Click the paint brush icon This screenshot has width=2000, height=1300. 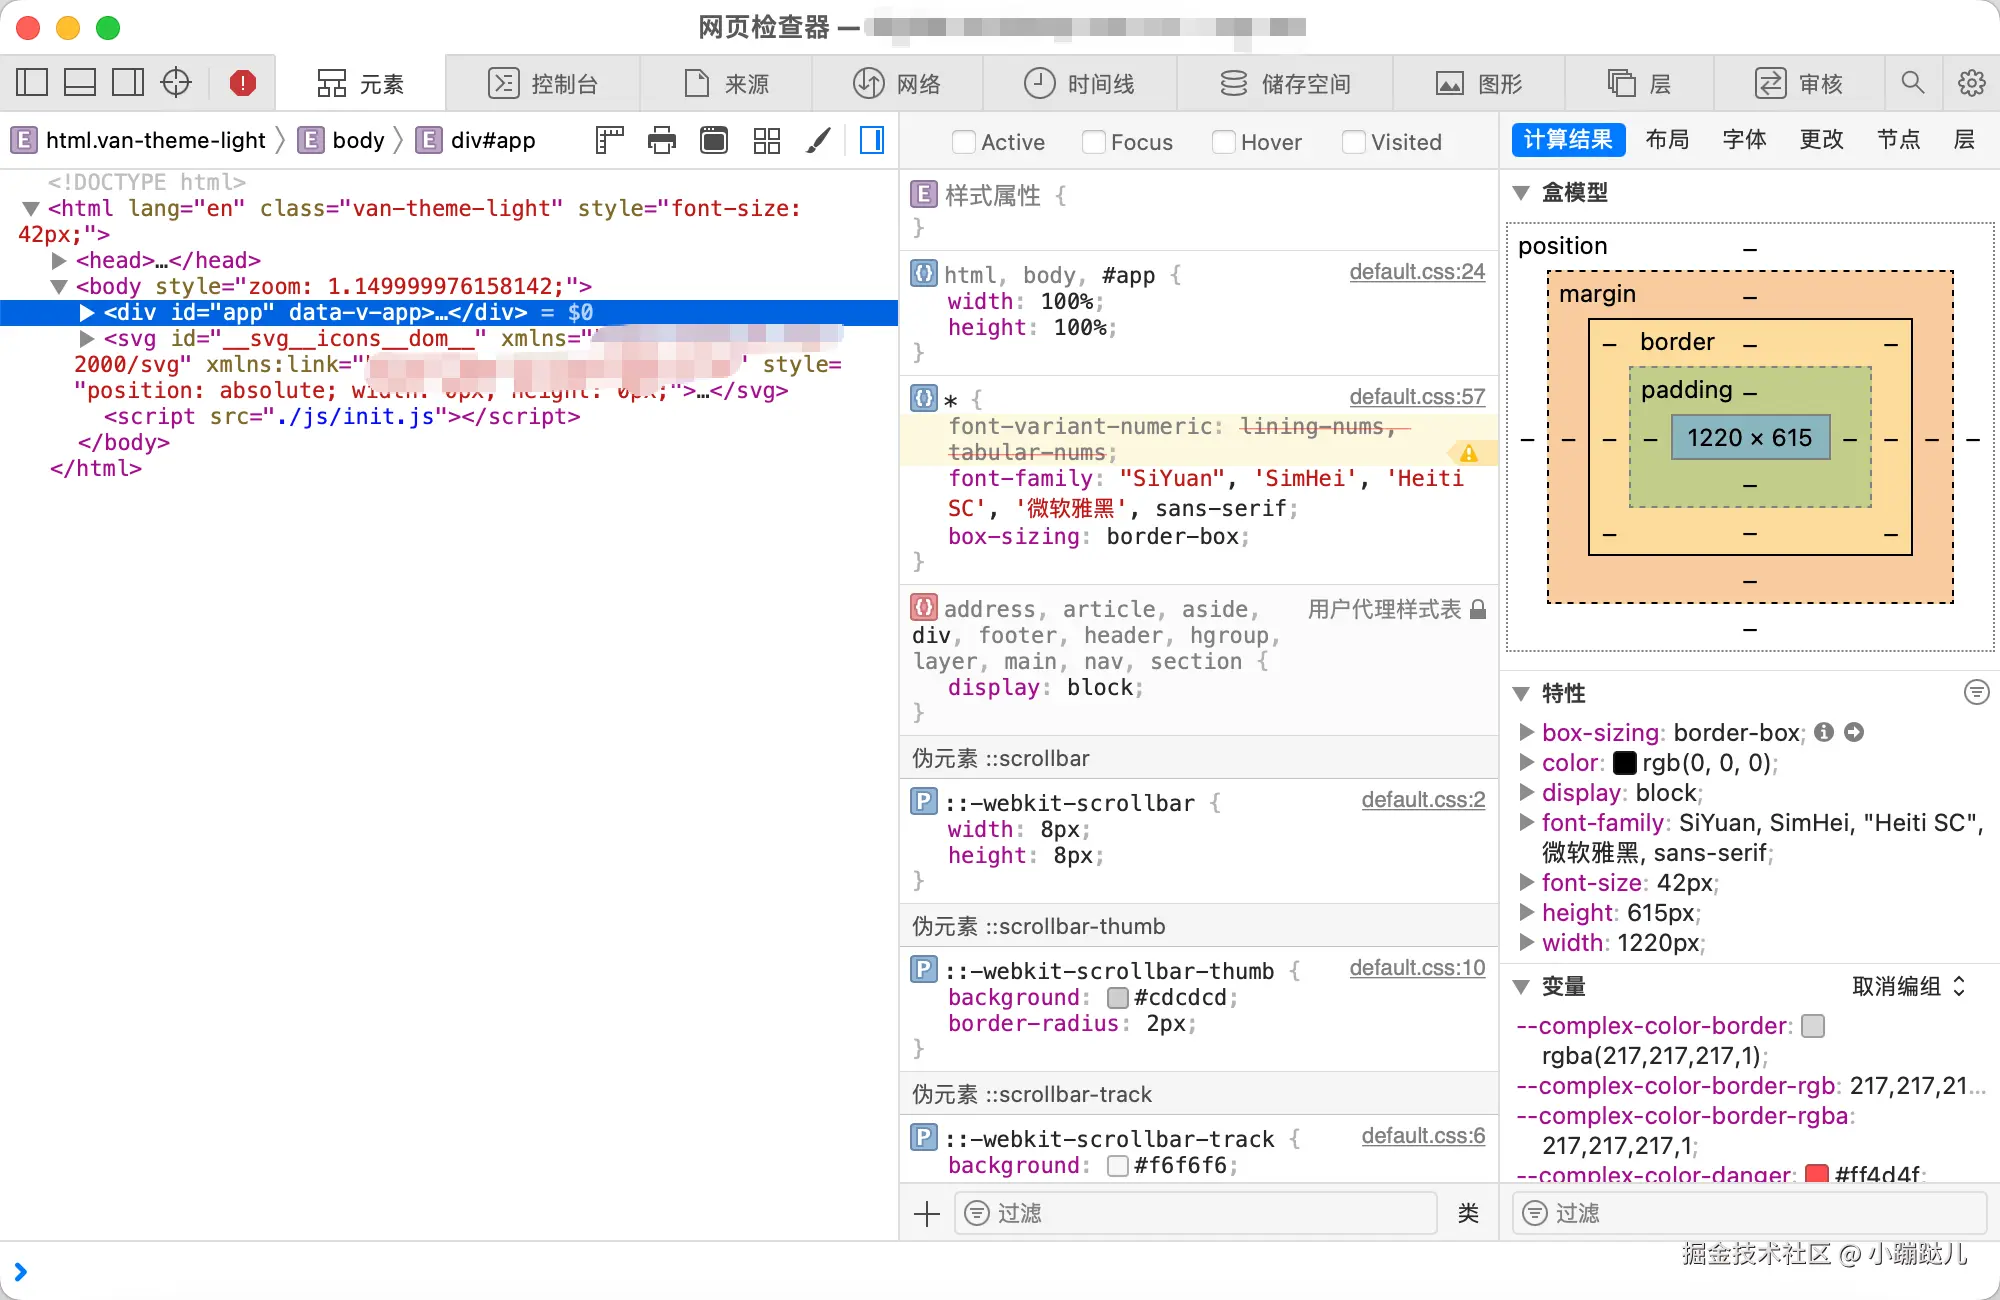(818, 140)
